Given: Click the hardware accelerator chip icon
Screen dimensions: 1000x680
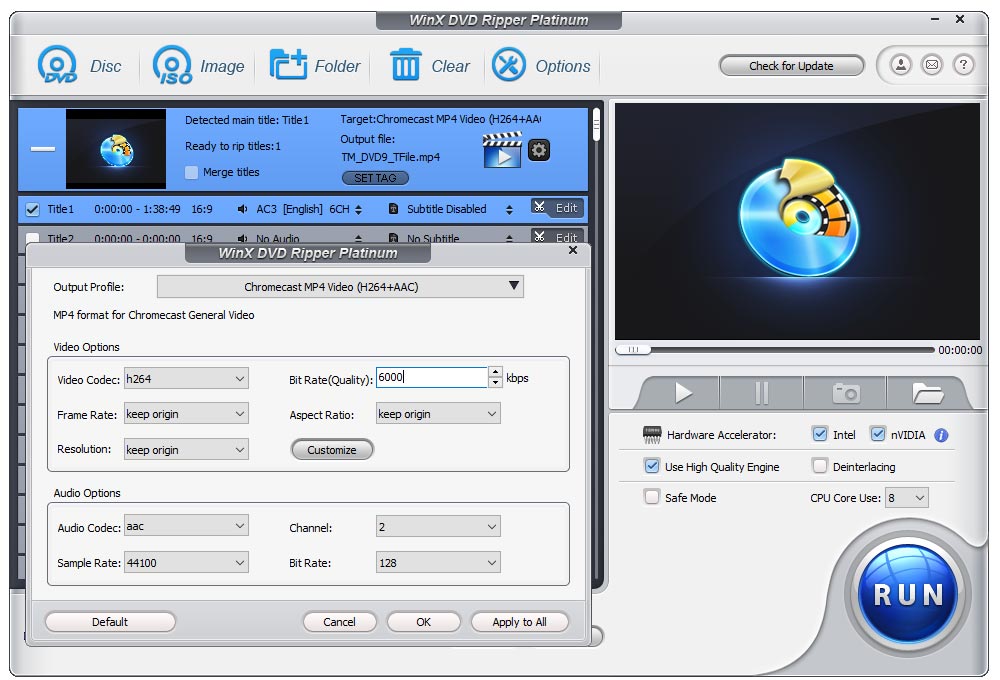Looking at the screenshot, I should click(652, 435).
